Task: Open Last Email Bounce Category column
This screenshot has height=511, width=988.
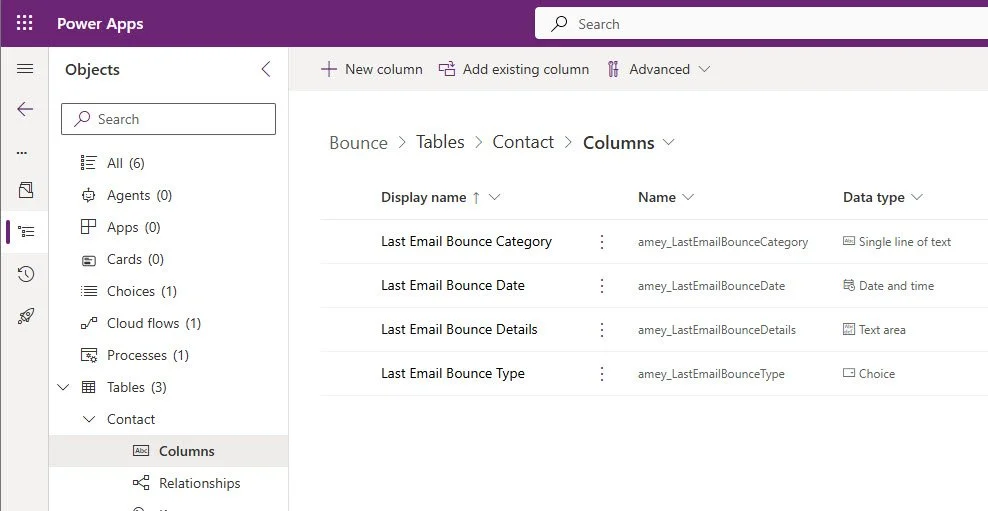Action: pyautogui.click(x=466, y=241)
